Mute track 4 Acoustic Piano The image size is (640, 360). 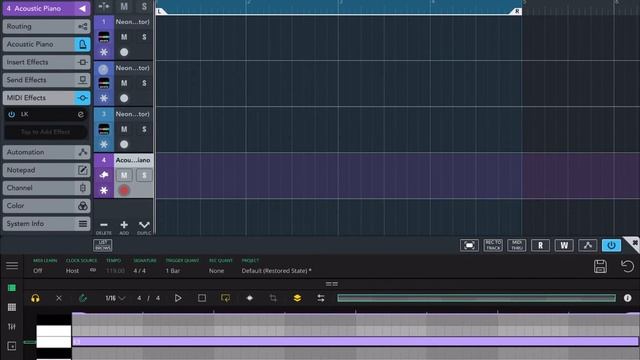click(x=124, y=176)
